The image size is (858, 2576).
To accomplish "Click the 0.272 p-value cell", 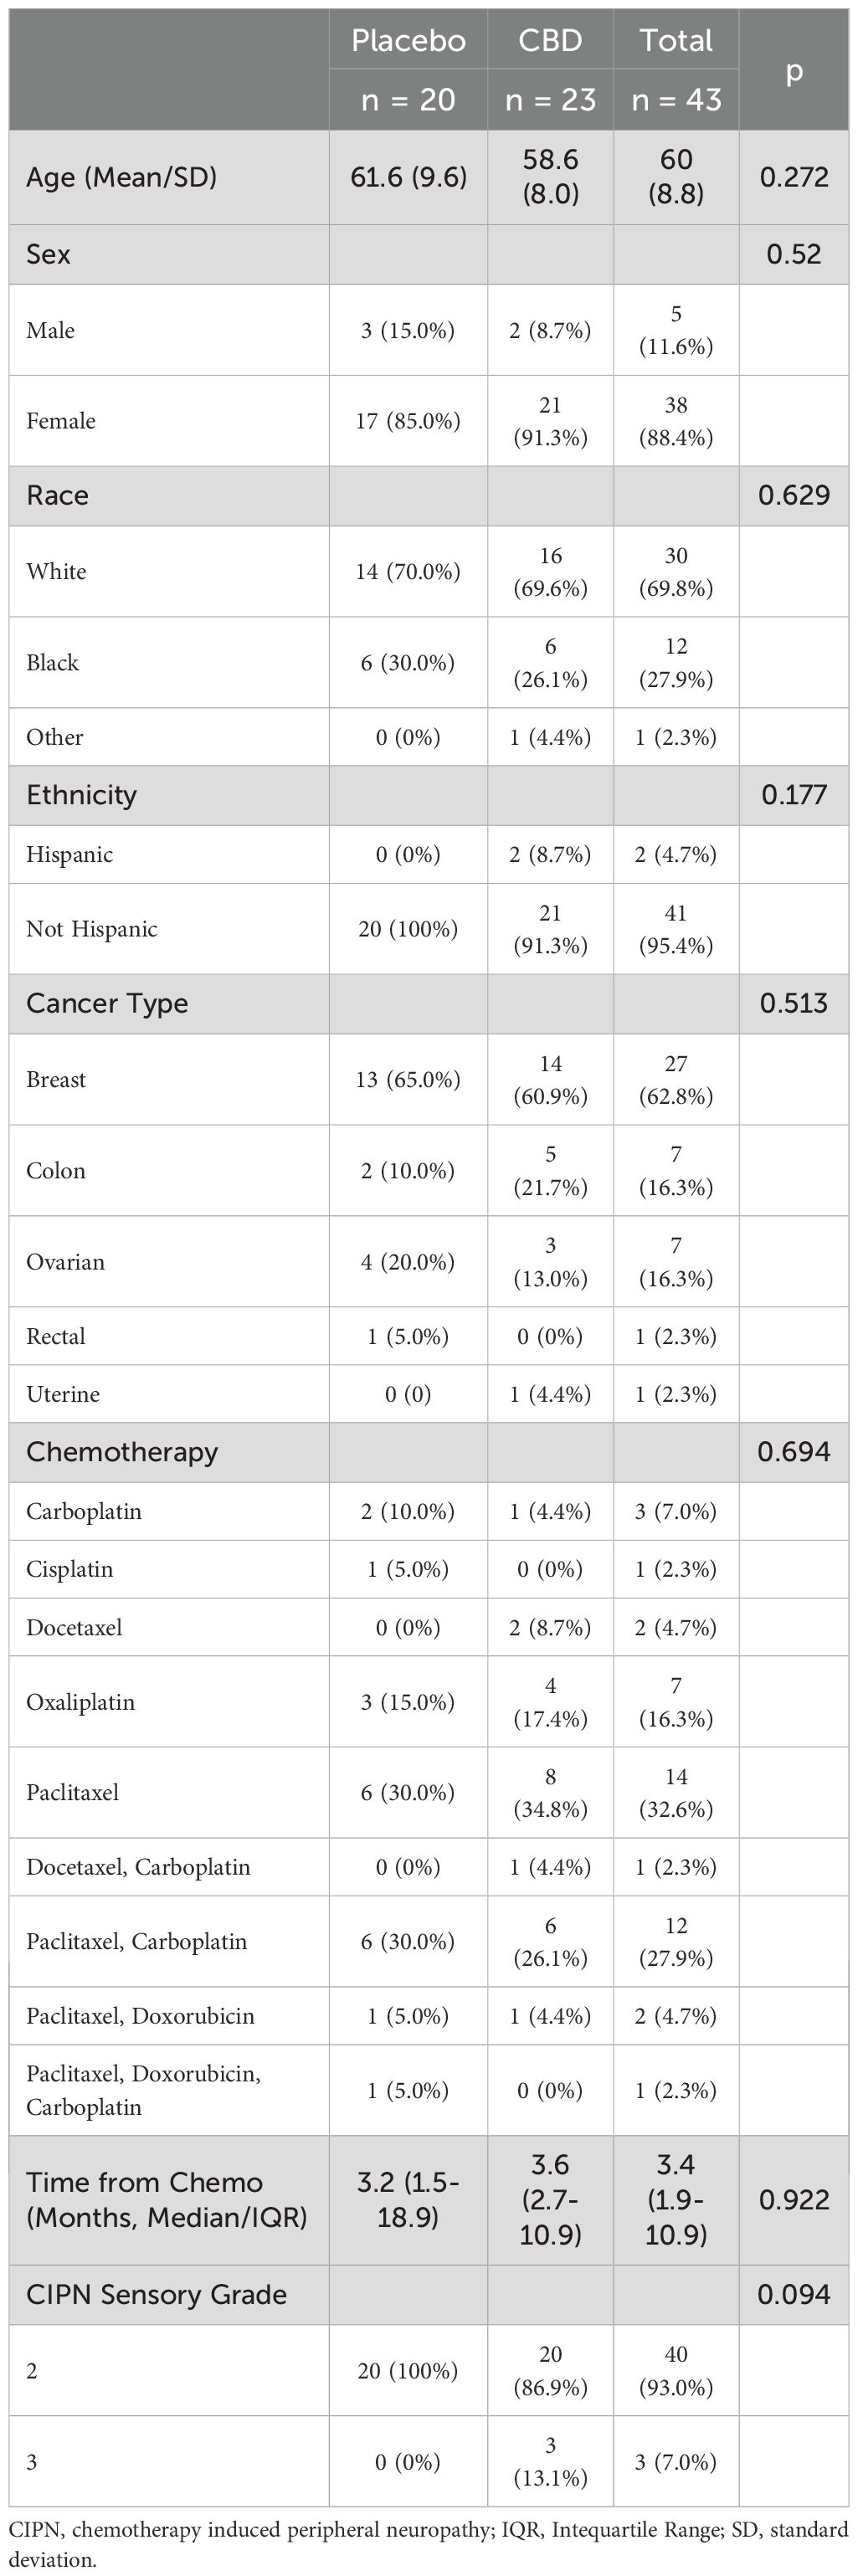I will (x=794, y=177).
